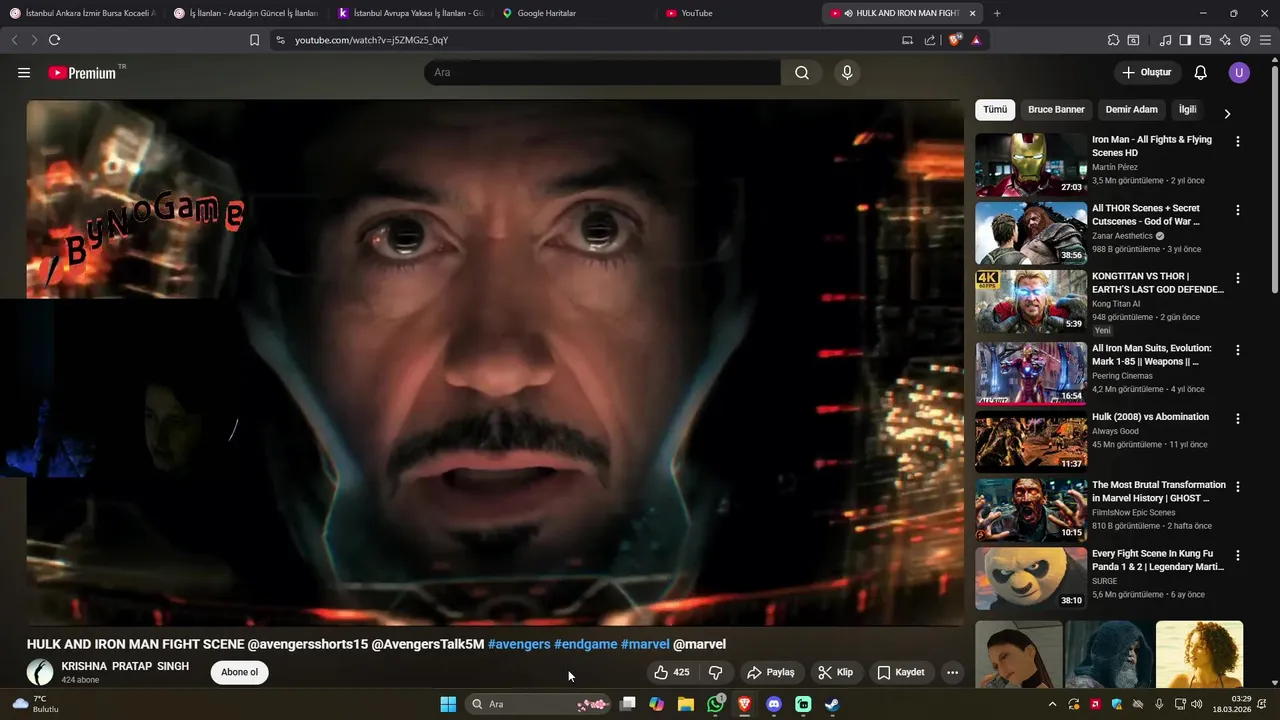The image size is (1280, 720).
Task: Select the Bruce Banner filter chip
Action: 1056,110
